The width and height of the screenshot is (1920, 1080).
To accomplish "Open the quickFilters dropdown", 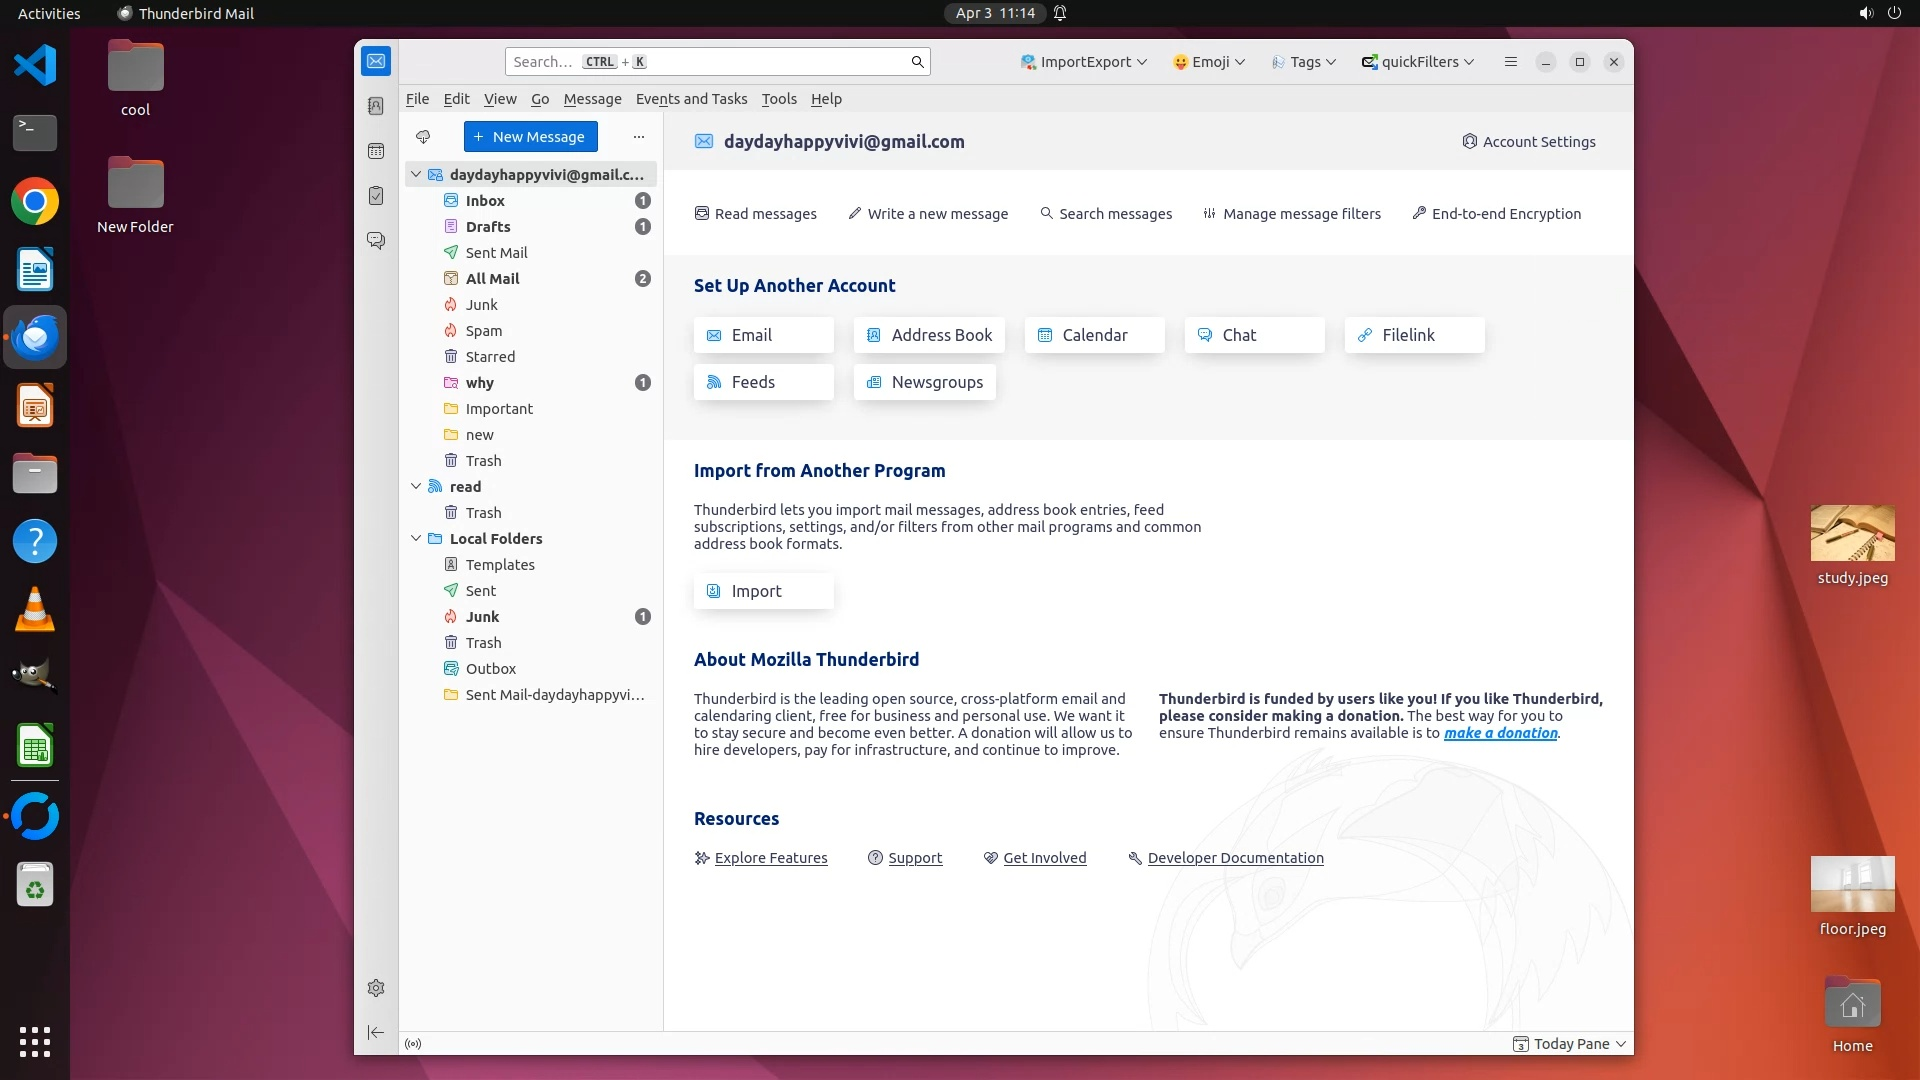I will pyautogui.click(x=1418, y=62).
